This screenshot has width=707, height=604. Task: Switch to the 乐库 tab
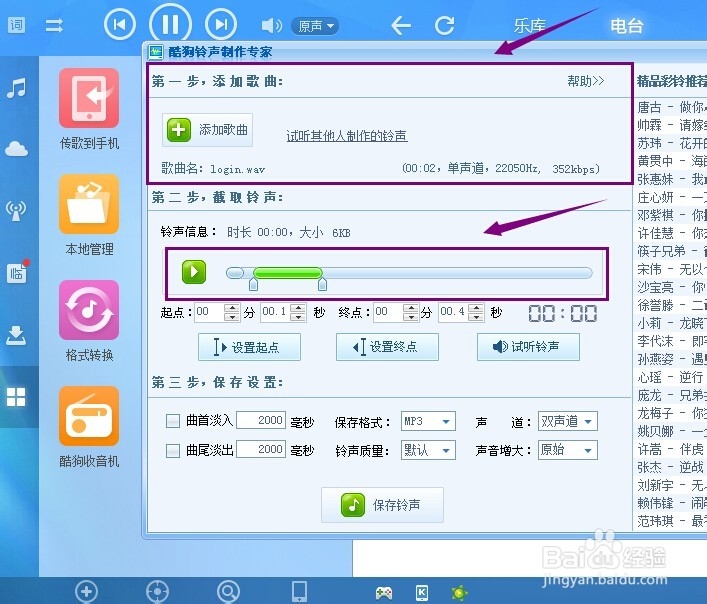tap(530, 26)
